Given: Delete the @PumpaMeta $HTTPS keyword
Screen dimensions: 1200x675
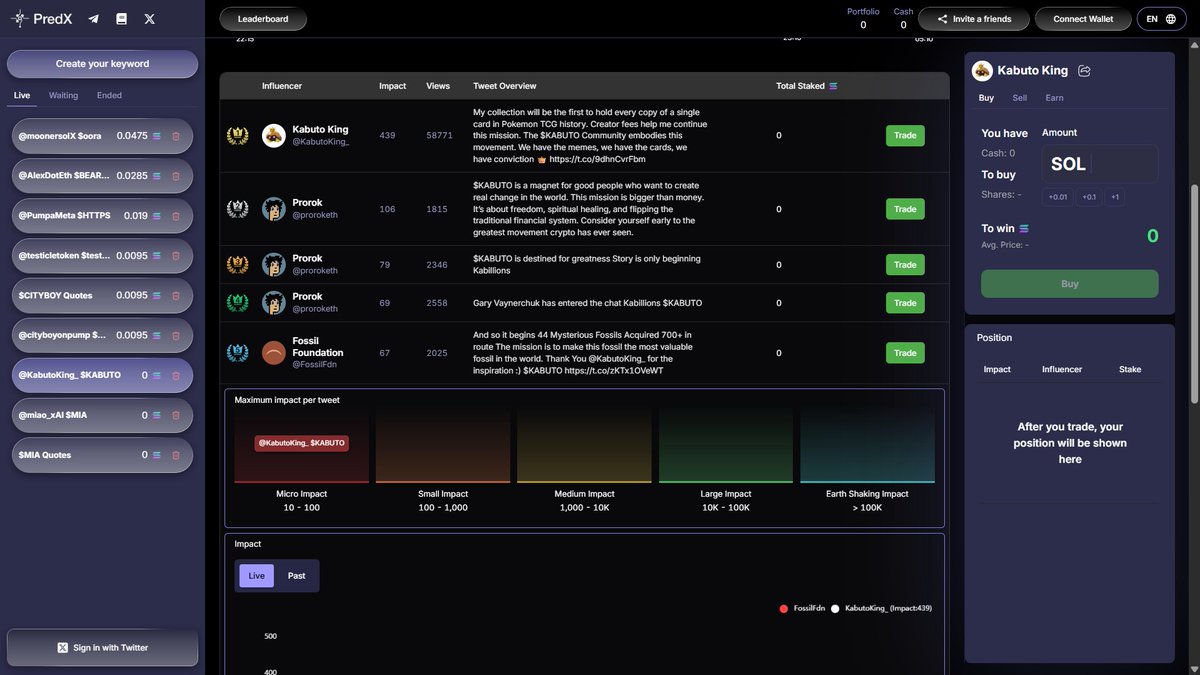Looking at the screenshot, I should tap(176, 216).
